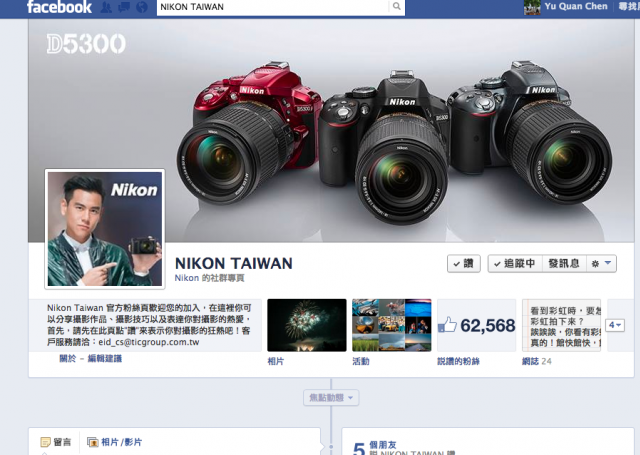The image size is (640, 455).
Task: Click the 相片/影片 photo icon
Action: (x=93, y=442)
